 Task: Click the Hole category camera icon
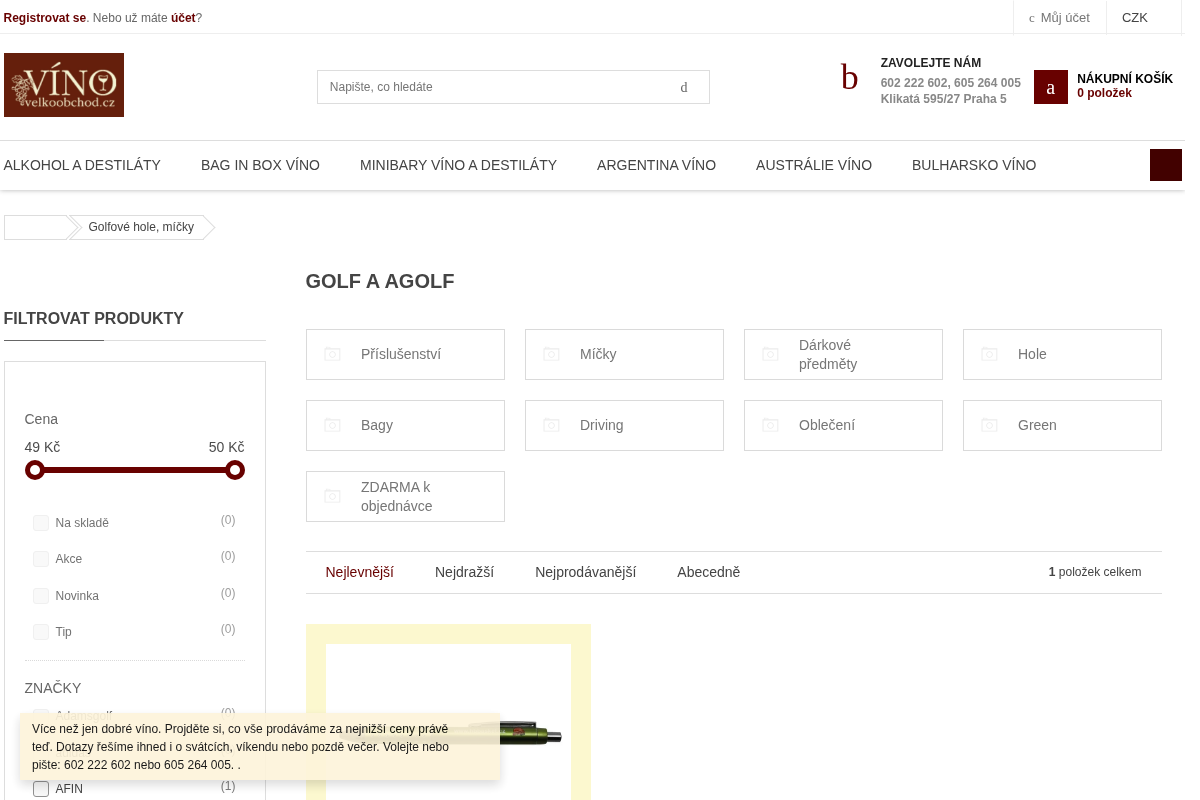click(990, 354)
